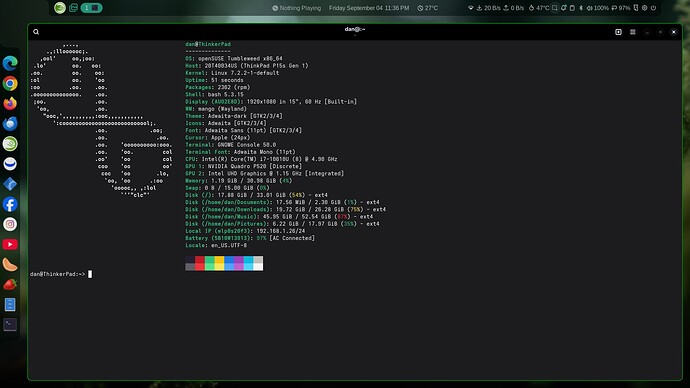690x388 pixels.
Task: Click the Memory line 1.19 GiB usage
Action: tap(239, 181)
